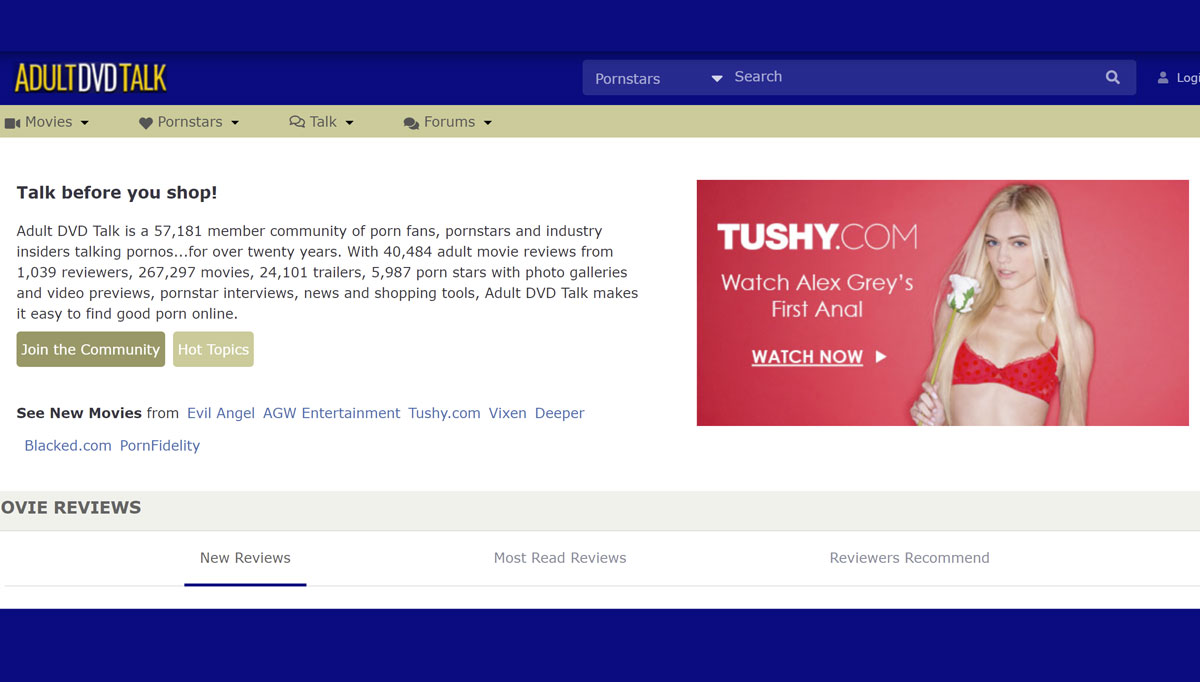Open the AGW Entertainment link
1200x682 pixels.
(331, 413)
